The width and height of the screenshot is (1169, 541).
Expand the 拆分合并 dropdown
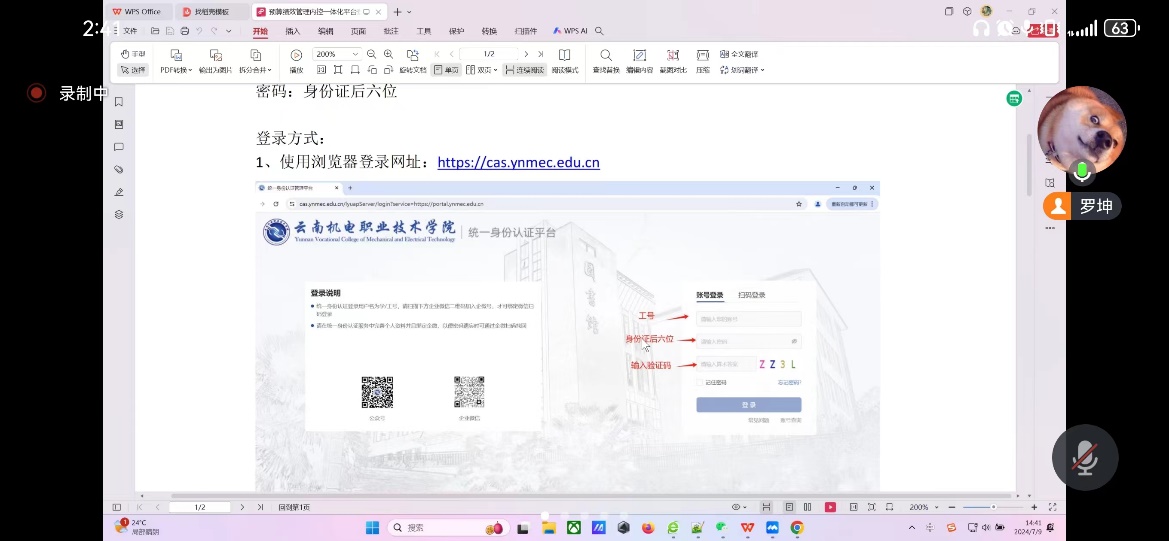pos(255,70)
